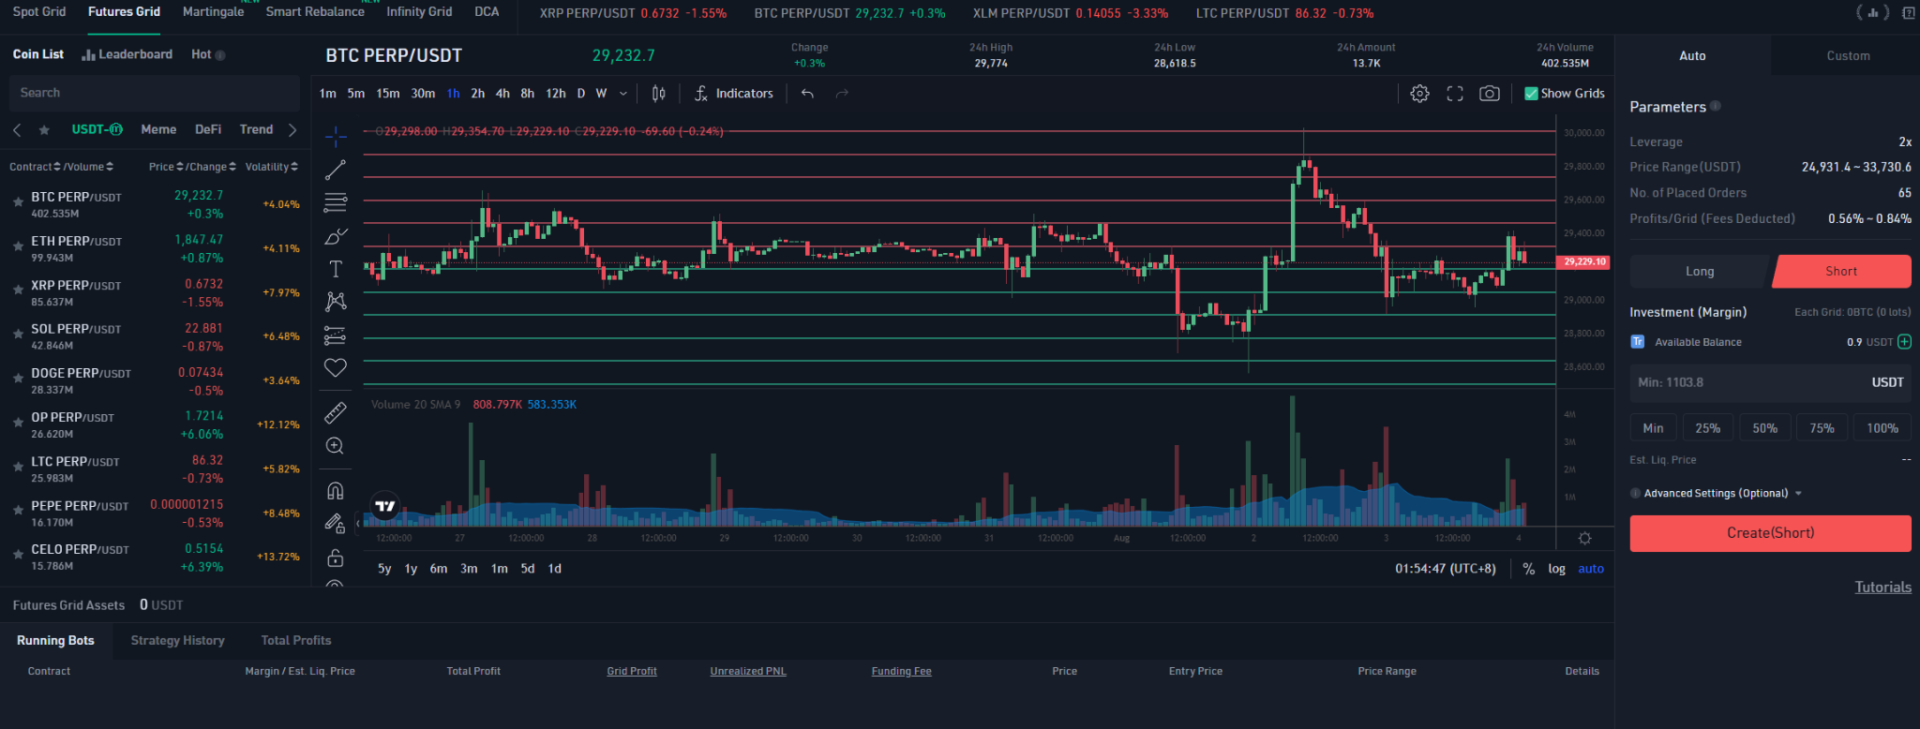Toggle stay in drawing mode icon
The height and width of the screenshot is (729, 1920).
click(x=335, y=523)
